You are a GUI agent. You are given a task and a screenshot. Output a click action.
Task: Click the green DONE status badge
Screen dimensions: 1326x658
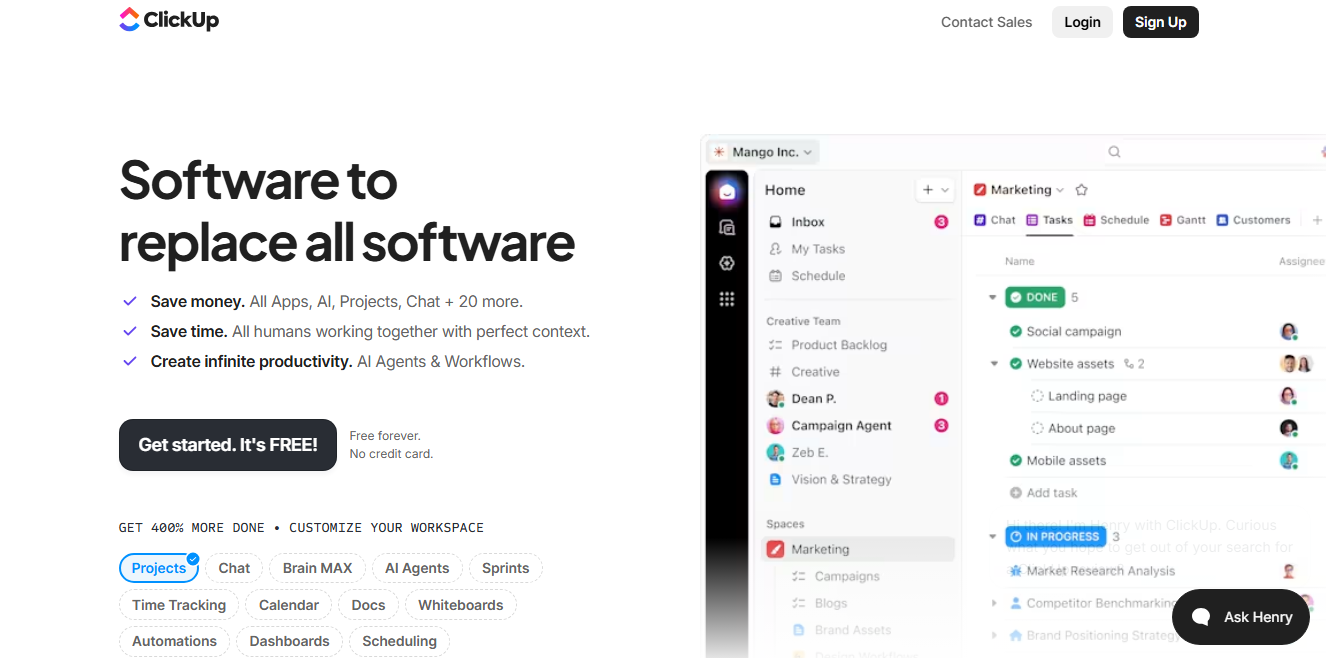tap(1033, 297)
